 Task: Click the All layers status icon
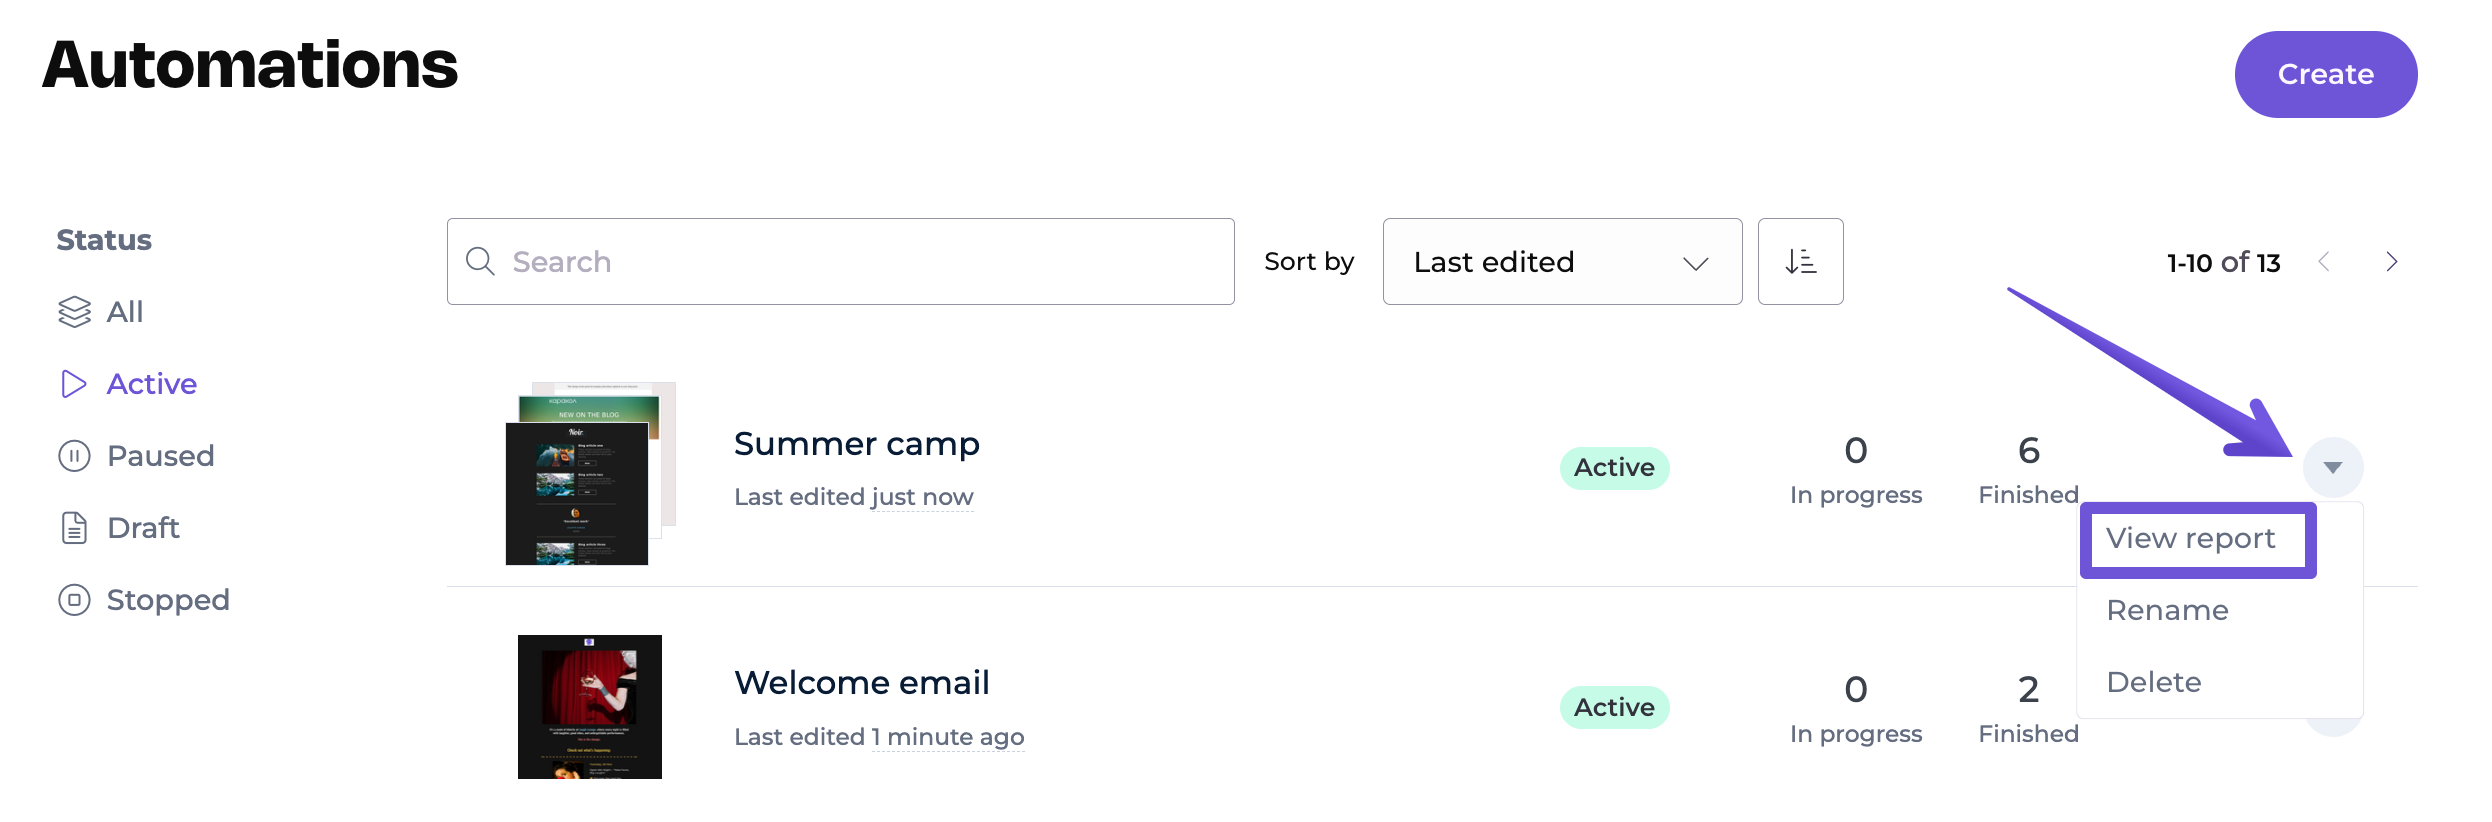[74, 312]
